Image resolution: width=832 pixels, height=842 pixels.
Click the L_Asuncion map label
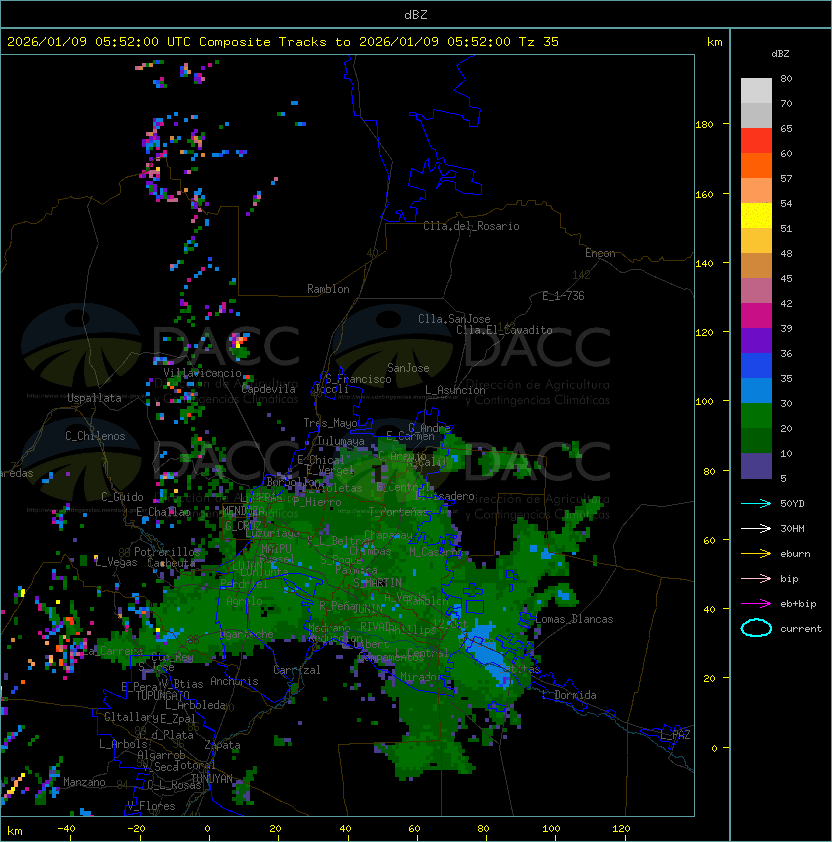tap(455, 390)
